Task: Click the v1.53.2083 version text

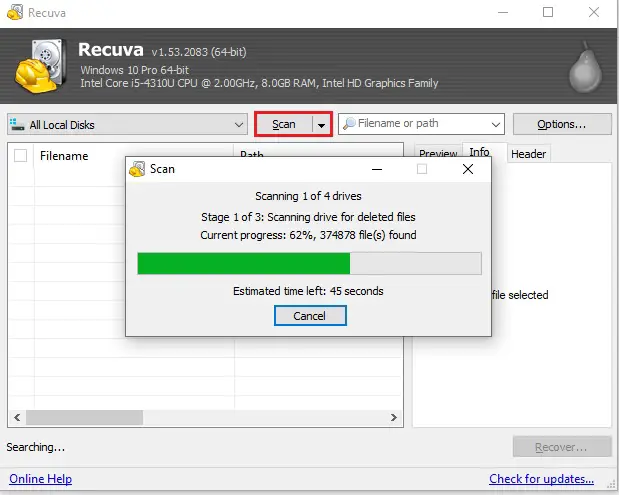Action: pyautogui.click(x=199, y=52)
